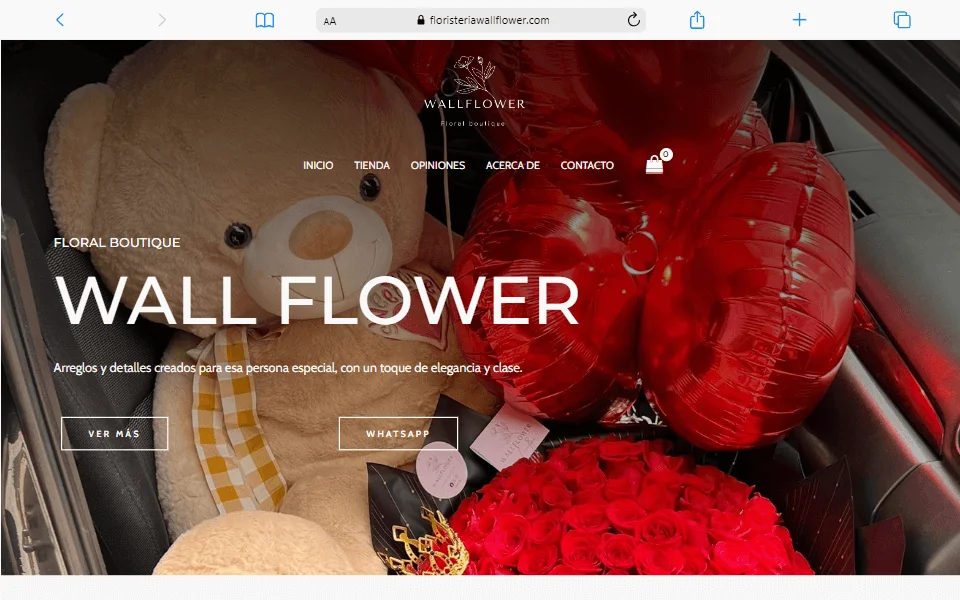Click the page reload icon

pos(632,18)
